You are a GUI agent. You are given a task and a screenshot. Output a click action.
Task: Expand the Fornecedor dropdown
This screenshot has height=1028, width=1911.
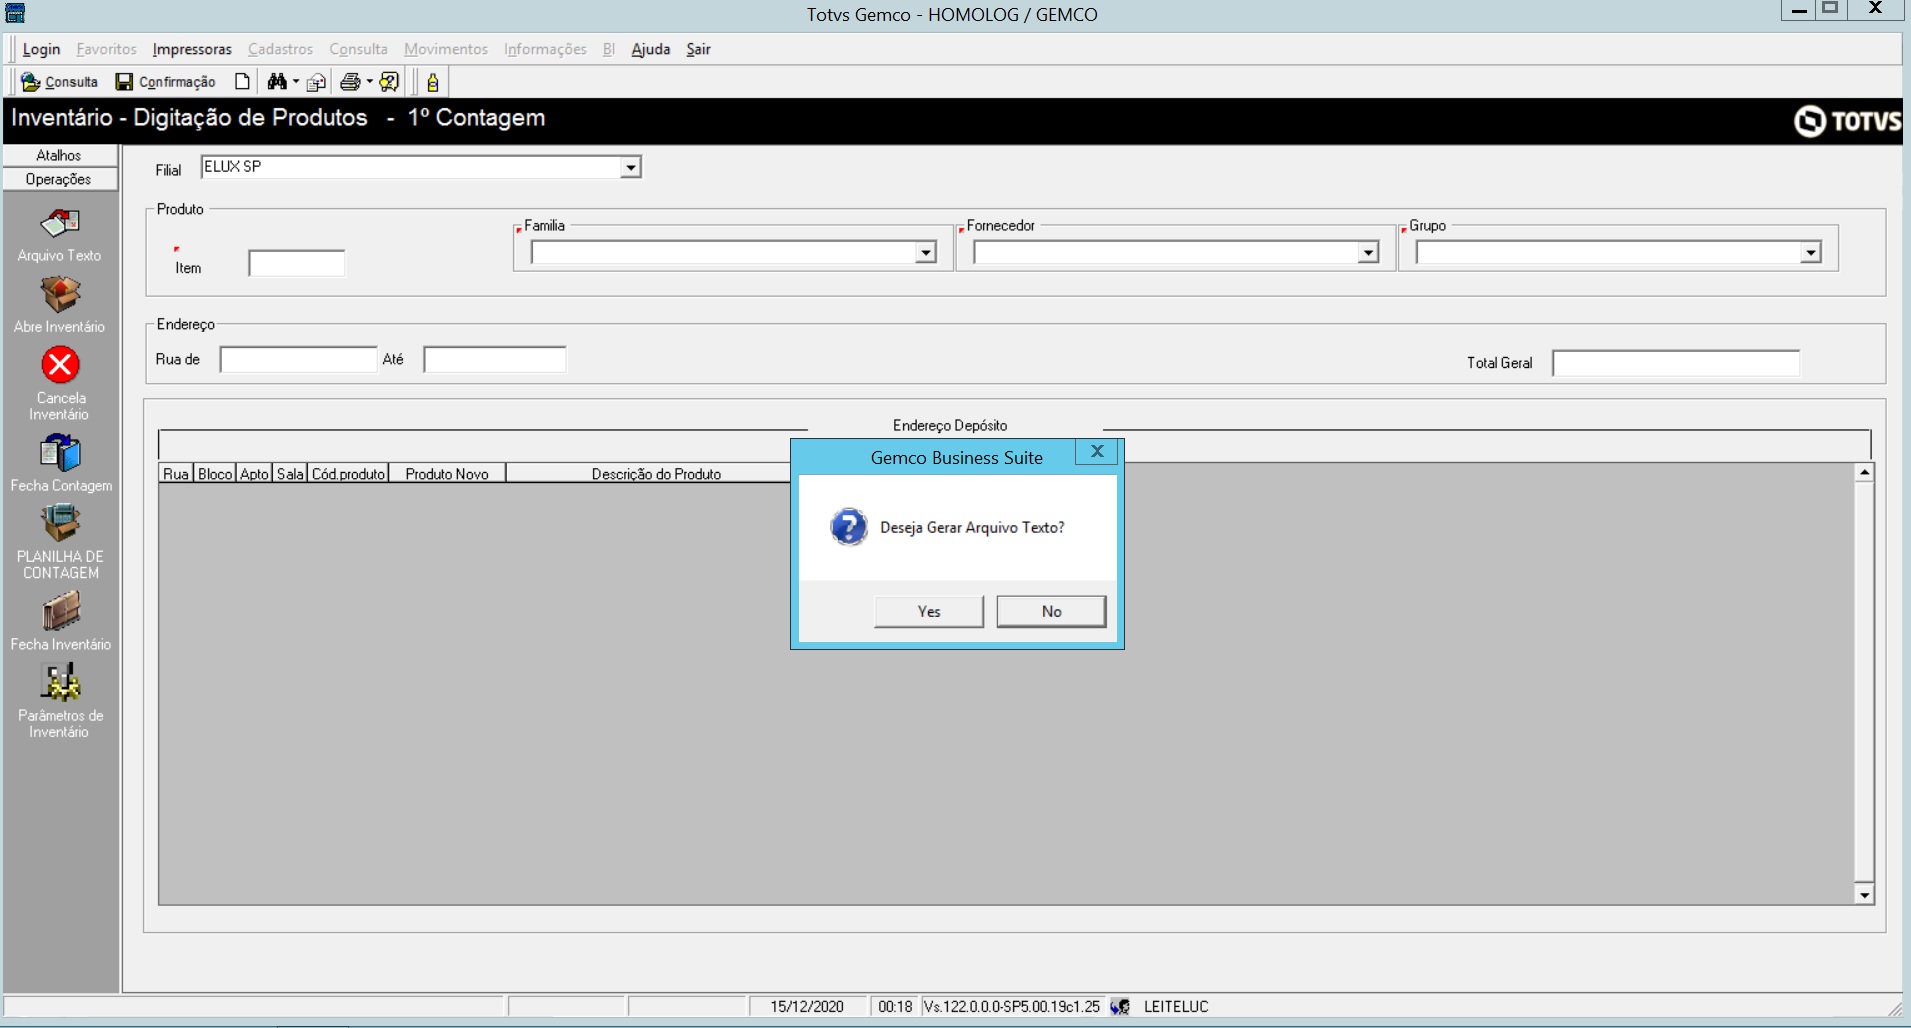pyautogui.click(x=1368, y=253)
